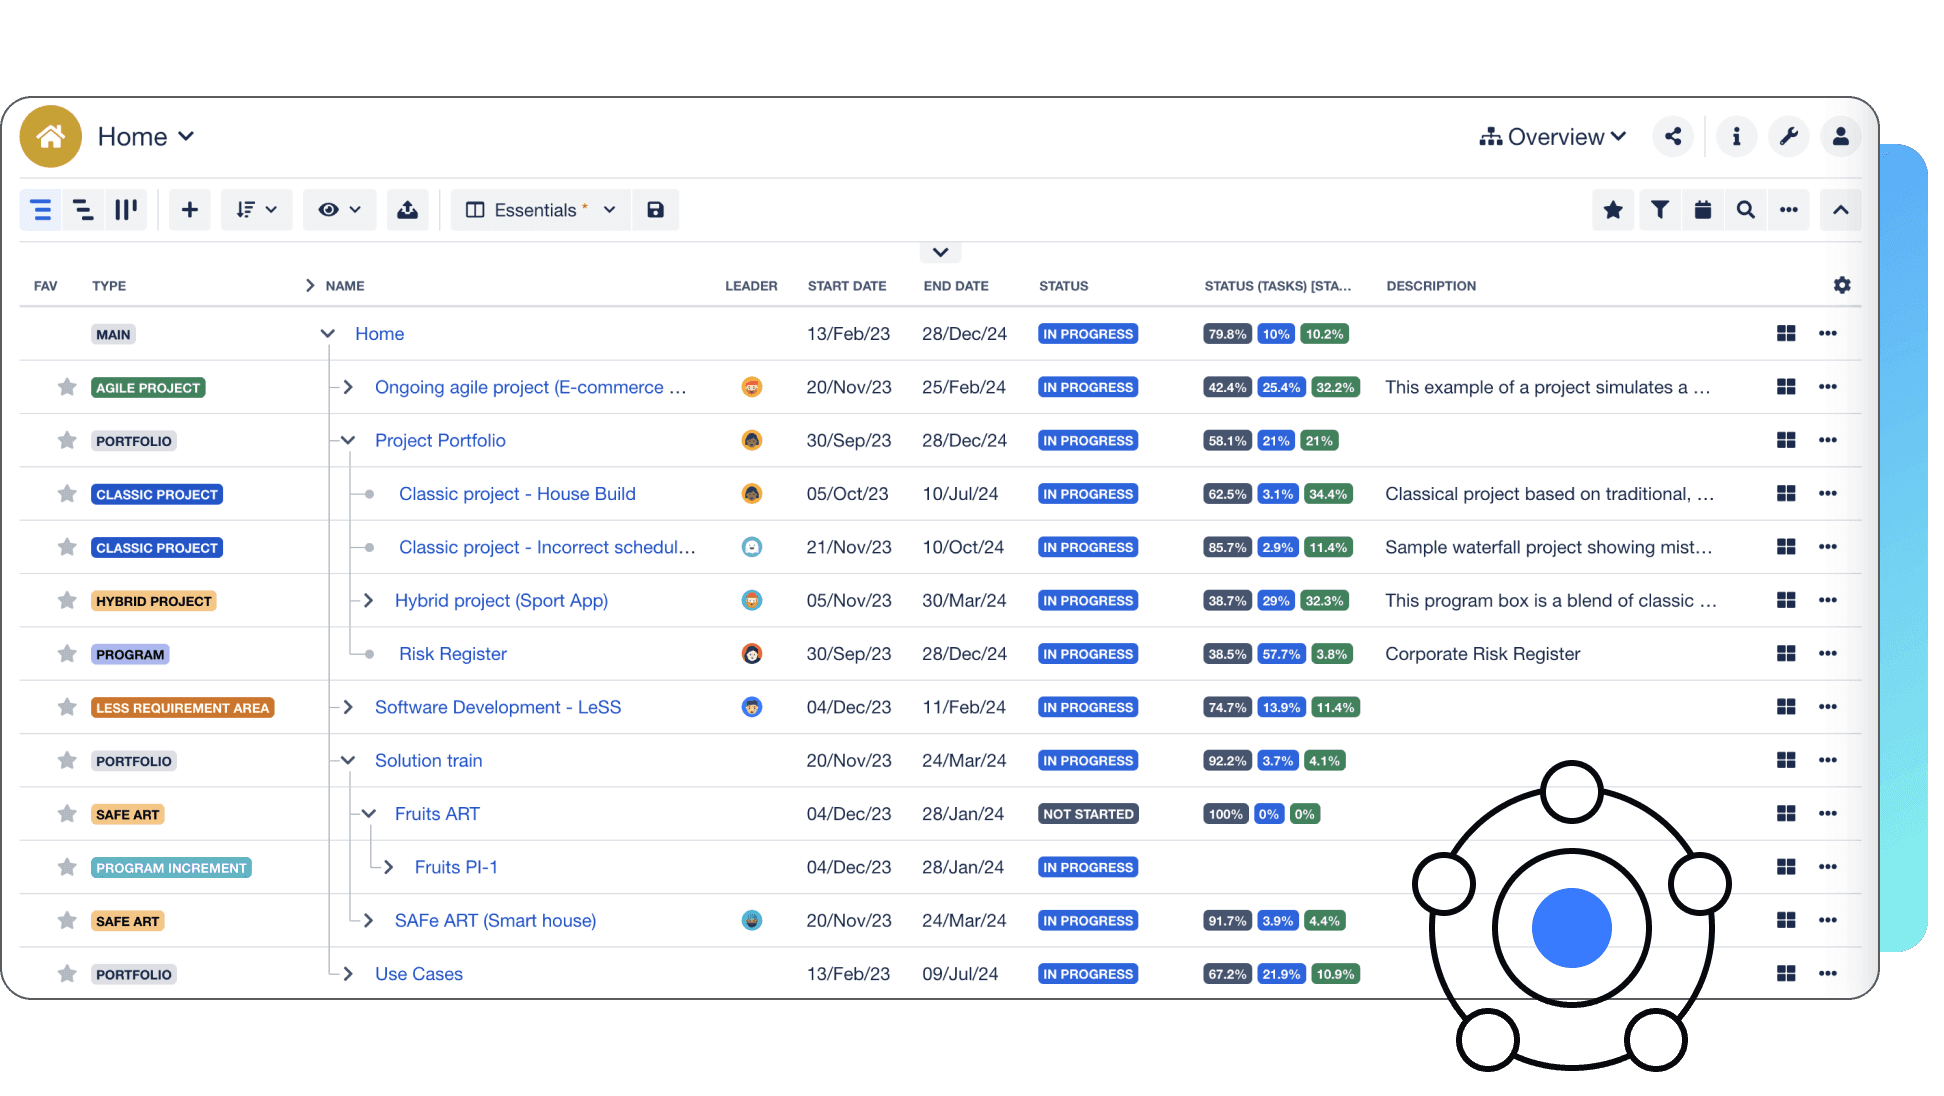
Task: Toggle favorite star for Solution train row
Action: 67,761
